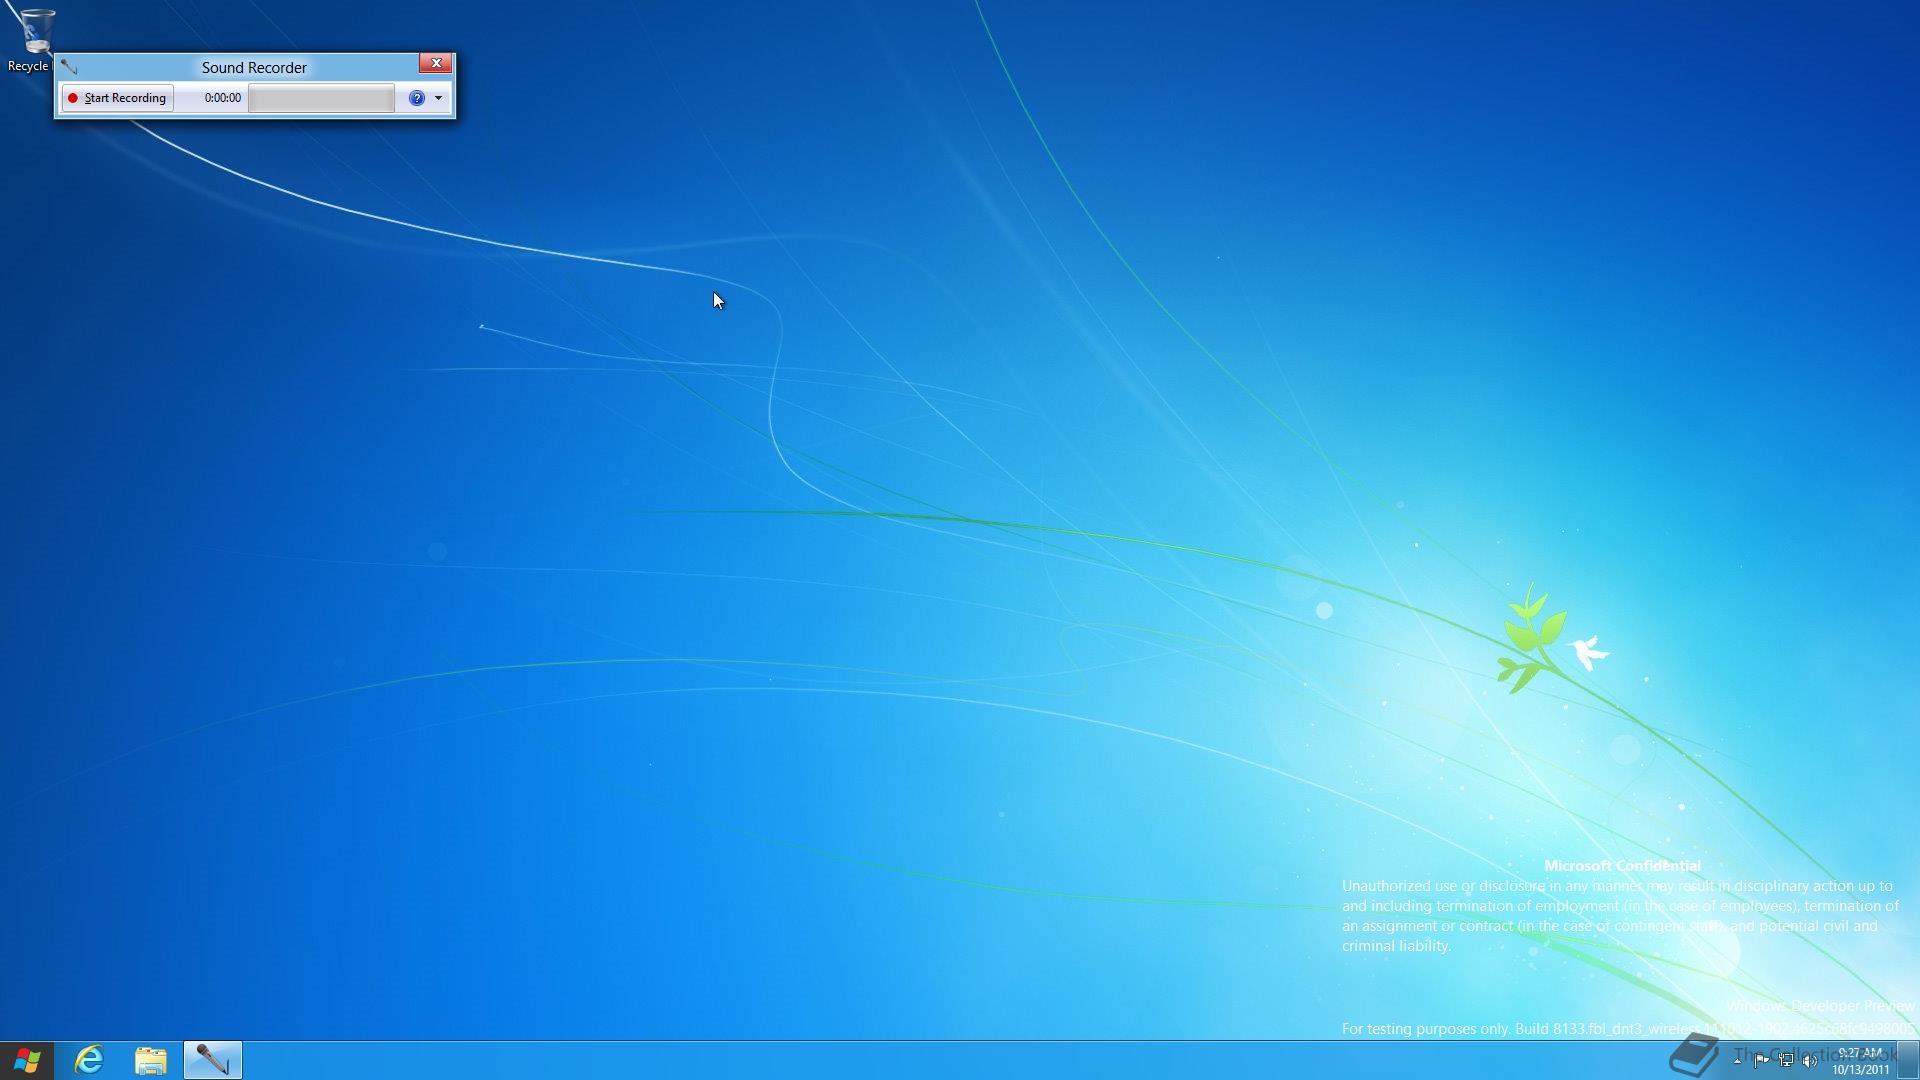
Task: Close the Sound Recorder window
Action: (x=436, y=63)
